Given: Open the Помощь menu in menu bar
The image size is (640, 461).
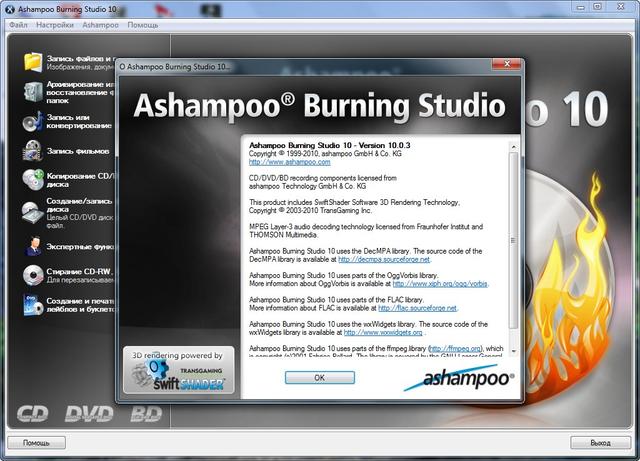Looking at the screenshot, I should (x=142, y=25).
